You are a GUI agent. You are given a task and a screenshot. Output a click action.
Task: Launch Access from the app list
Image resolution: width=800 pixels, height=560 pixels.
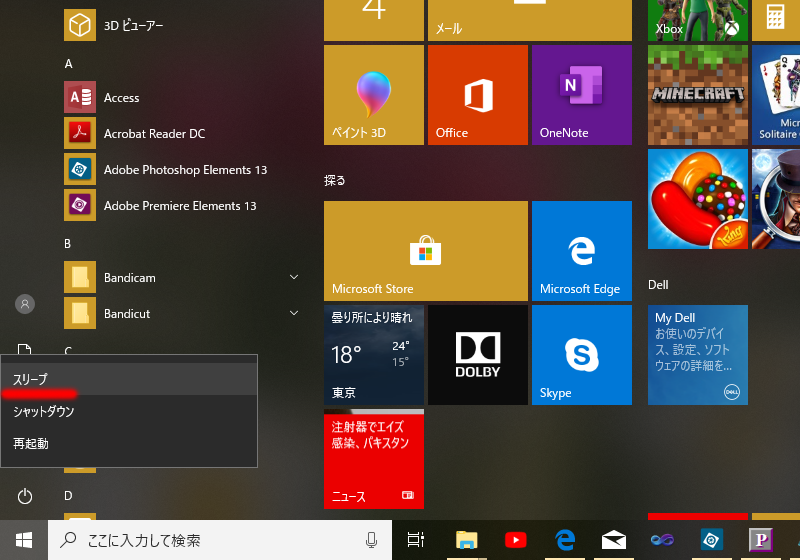pos(179,97)
